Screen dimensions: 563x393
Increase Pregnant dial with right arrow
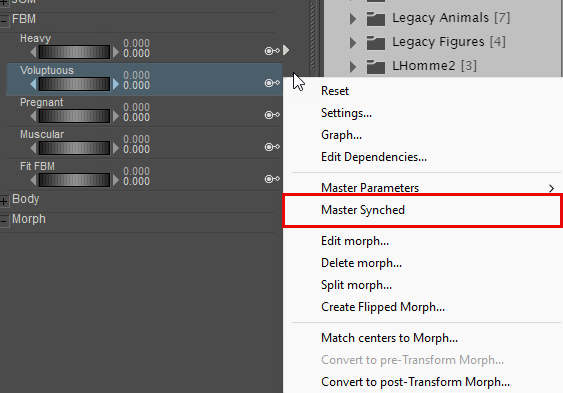click(115, 116)
